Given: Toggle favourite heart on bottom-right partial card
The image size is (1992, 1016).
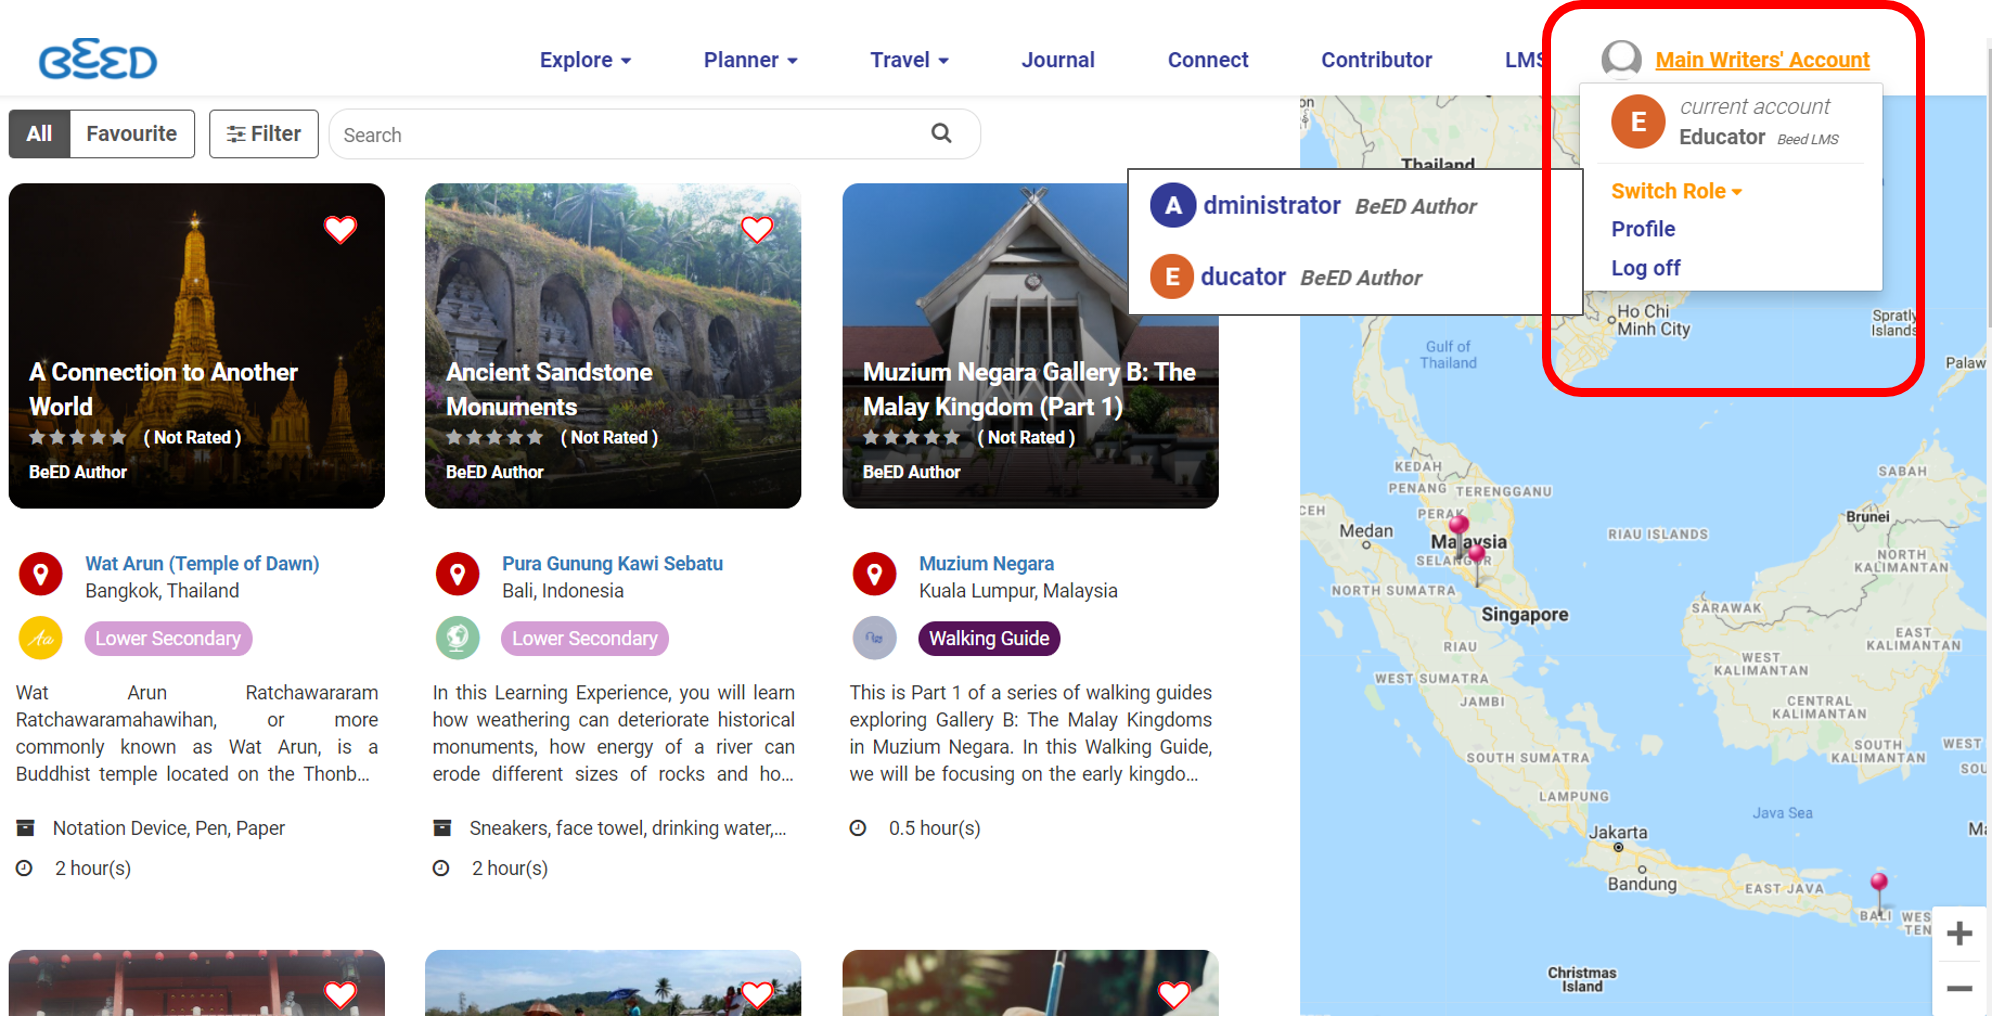Looking at the screenshot, I should (1174, 994).
